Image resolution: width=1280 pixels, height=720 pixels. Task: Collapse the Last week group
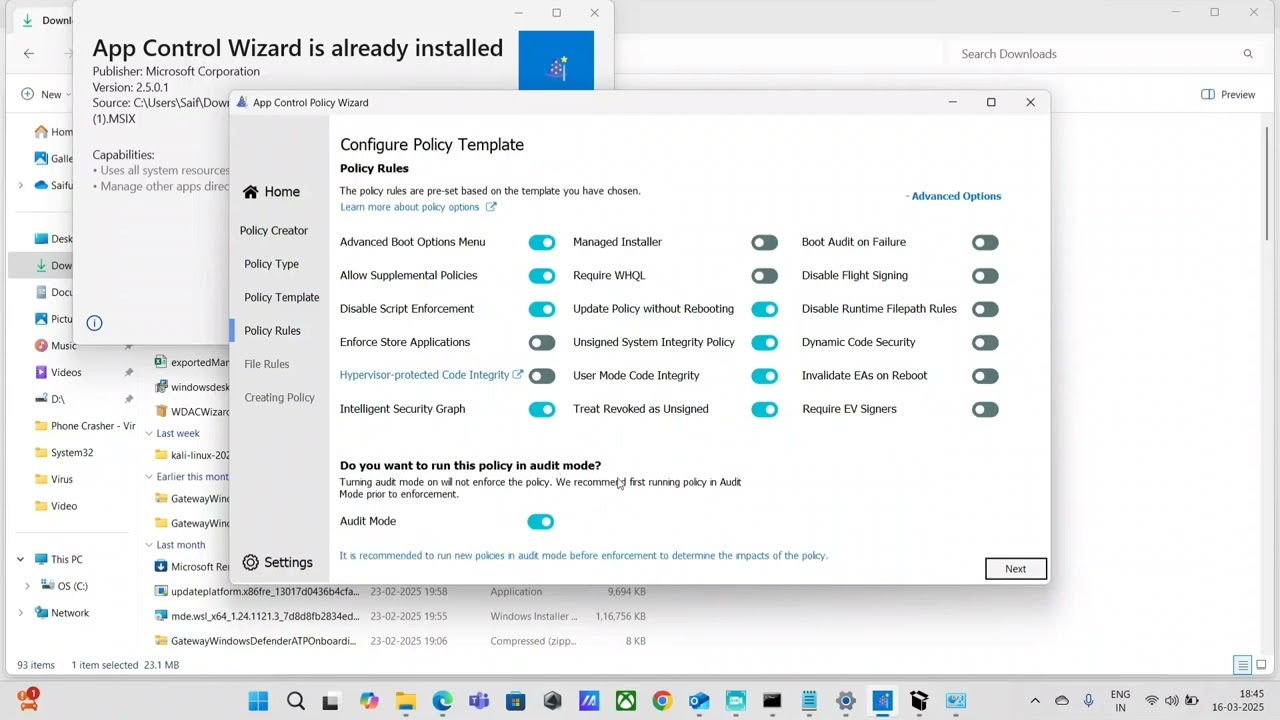(148, 433)
